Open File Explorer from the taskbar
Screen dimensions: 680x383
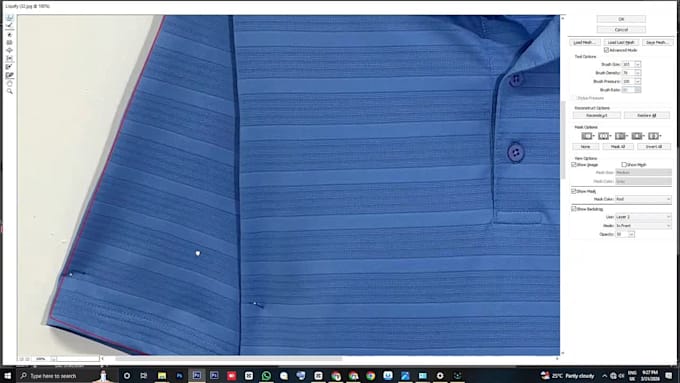tap(162, 376)
